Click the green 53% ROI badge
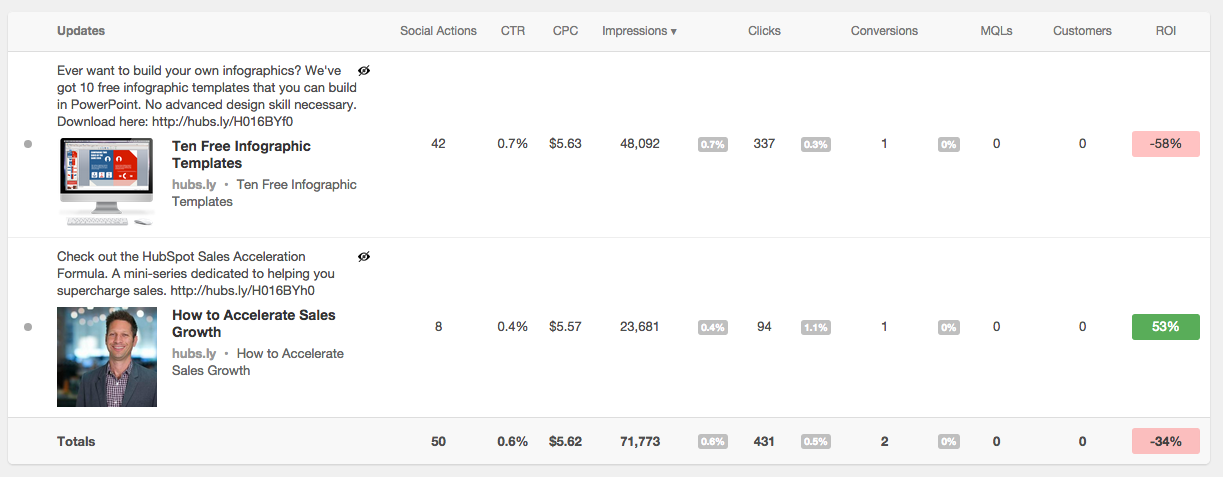 (x=1165, y=327)
